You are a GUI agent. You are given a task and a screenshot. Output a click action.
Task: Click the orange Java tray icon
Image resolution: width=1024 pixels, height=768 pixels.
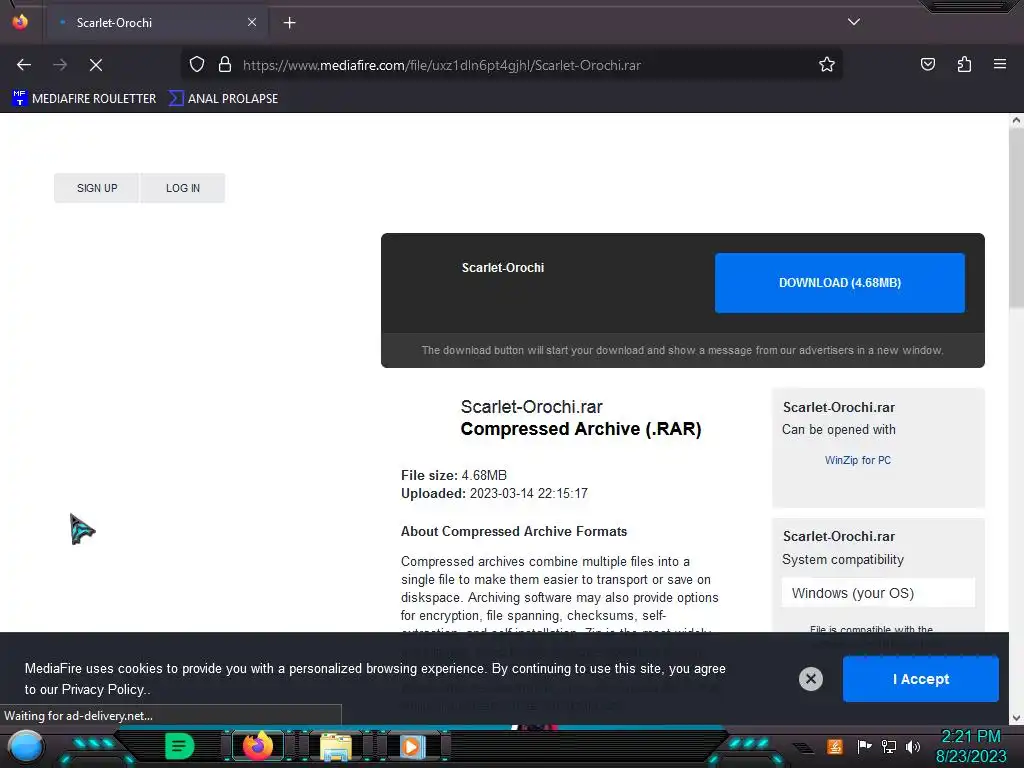[835, 746]
